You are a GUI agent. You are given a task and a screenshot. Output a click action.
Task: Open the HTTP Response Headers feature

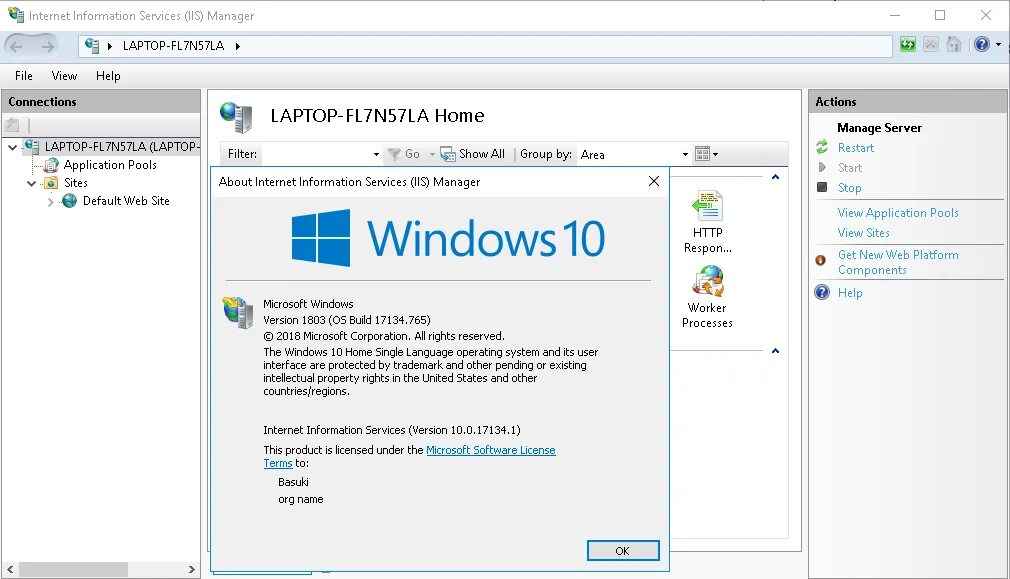point(707,222)
